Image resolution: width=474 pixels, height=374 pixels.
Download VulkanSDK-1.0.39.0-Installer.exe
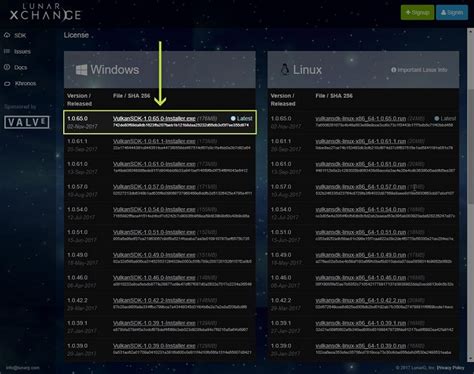(154, 346)
